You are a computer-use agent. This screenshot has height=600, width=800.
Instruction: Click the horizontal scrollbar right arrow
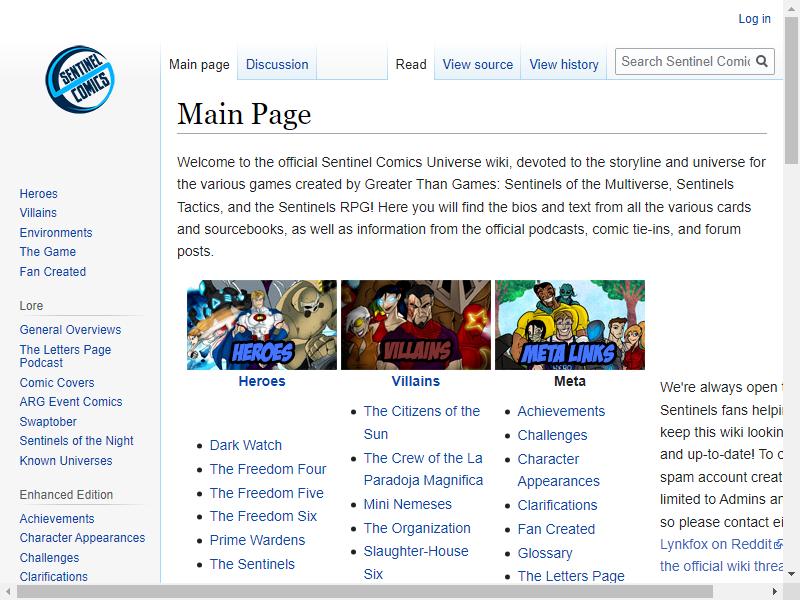(775, 592)
